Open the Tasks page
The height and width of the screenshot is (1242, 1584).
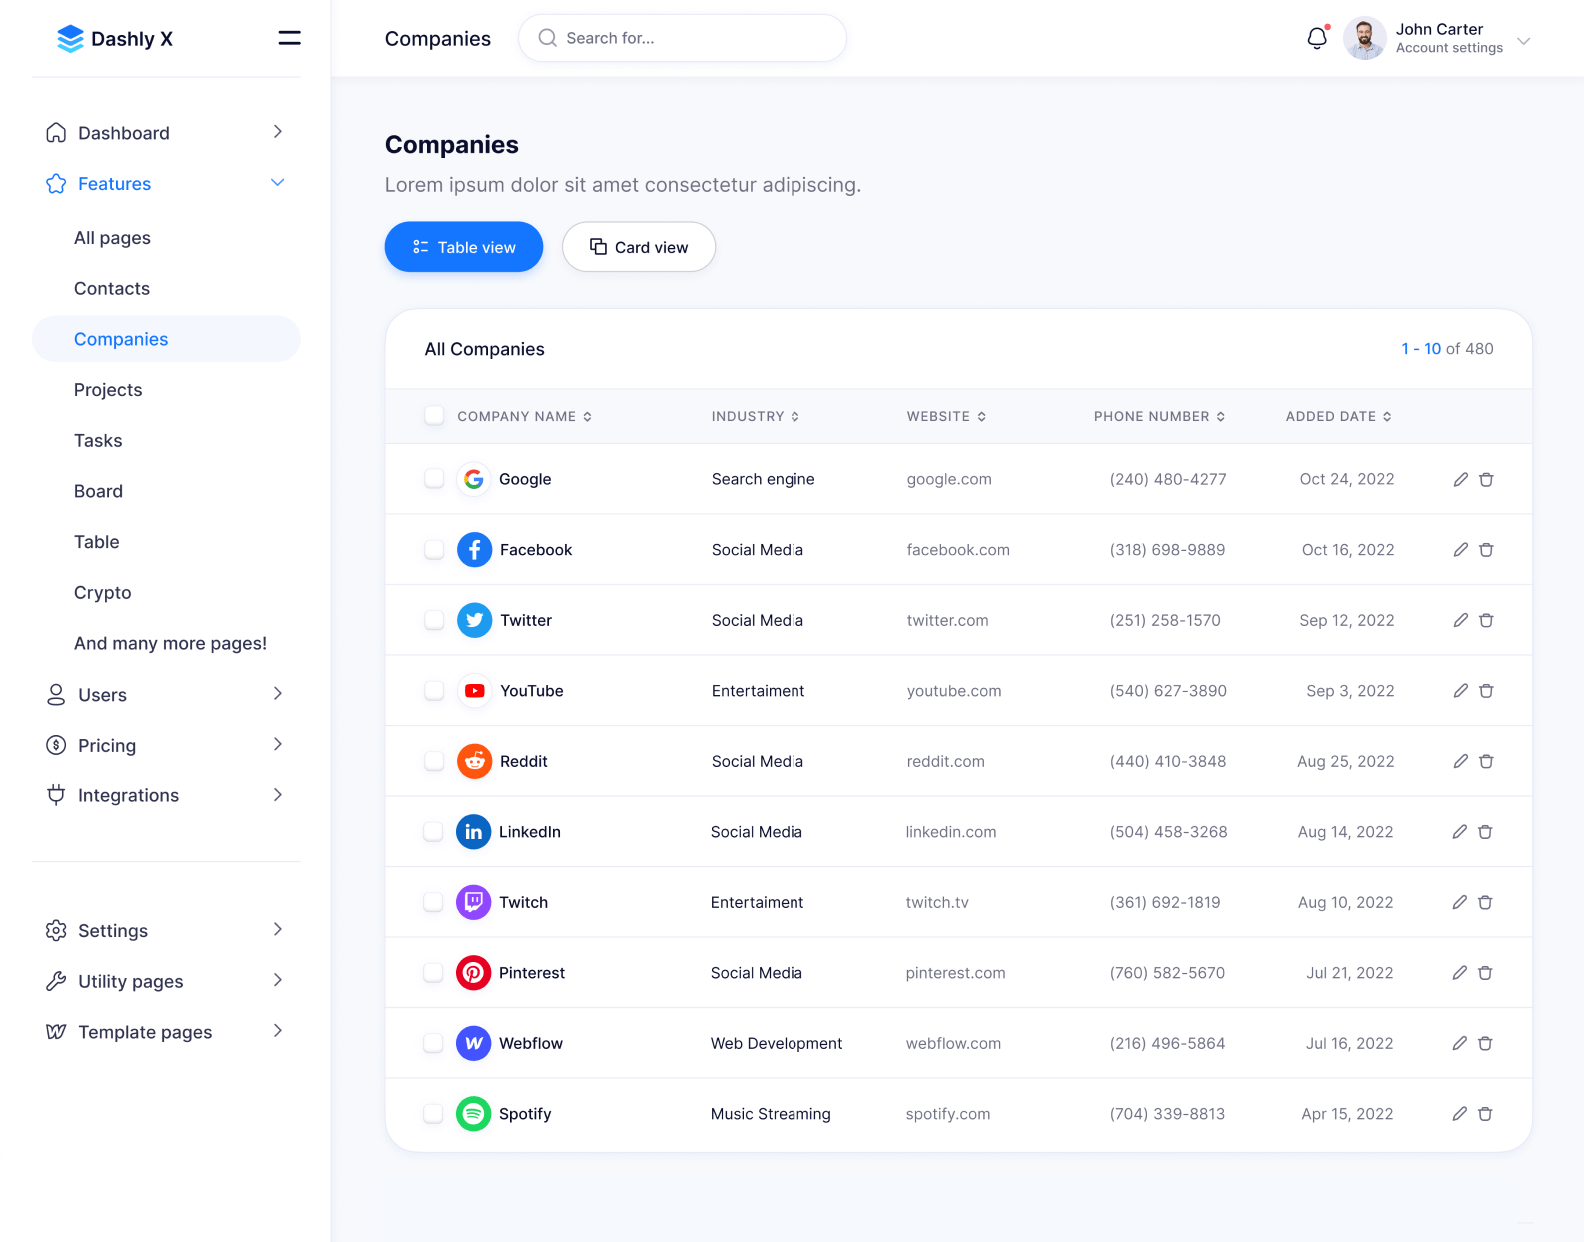coord(98,440)
